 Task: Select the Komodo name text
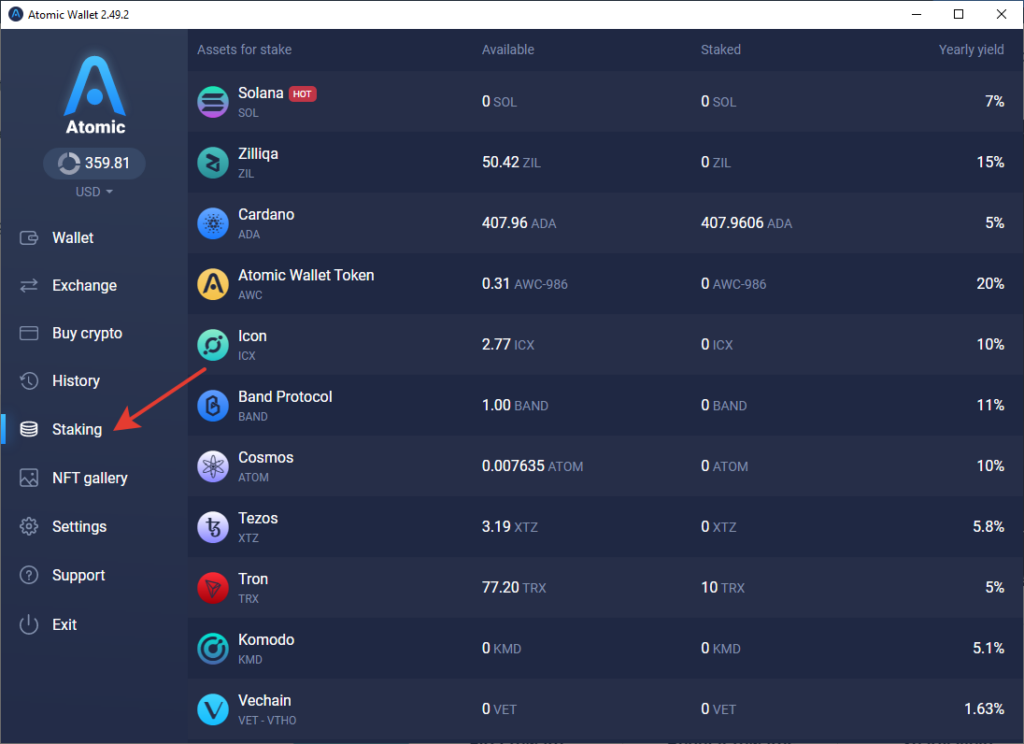point(266,640)
